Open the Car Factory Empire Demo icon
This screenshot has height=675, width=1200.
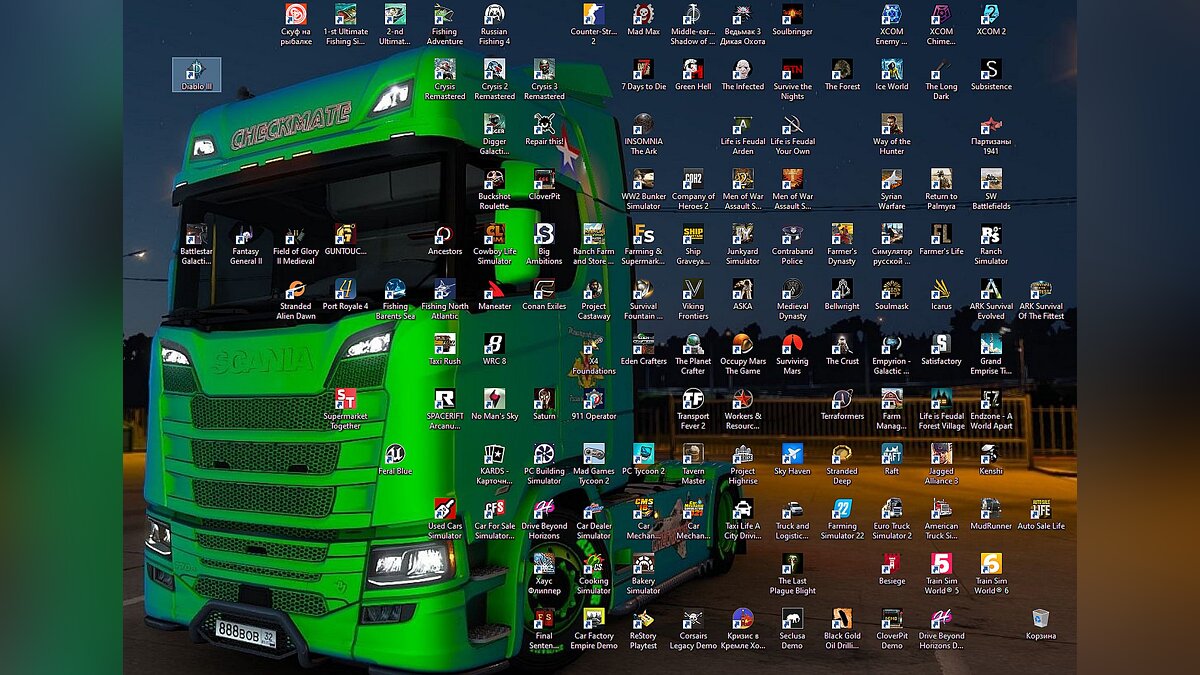click(594, 630)
